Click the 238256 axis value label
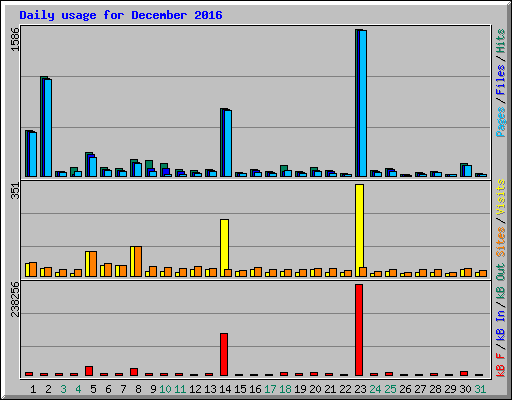The height and width of the screenshot is (400, 512). [x=15, y=299]
